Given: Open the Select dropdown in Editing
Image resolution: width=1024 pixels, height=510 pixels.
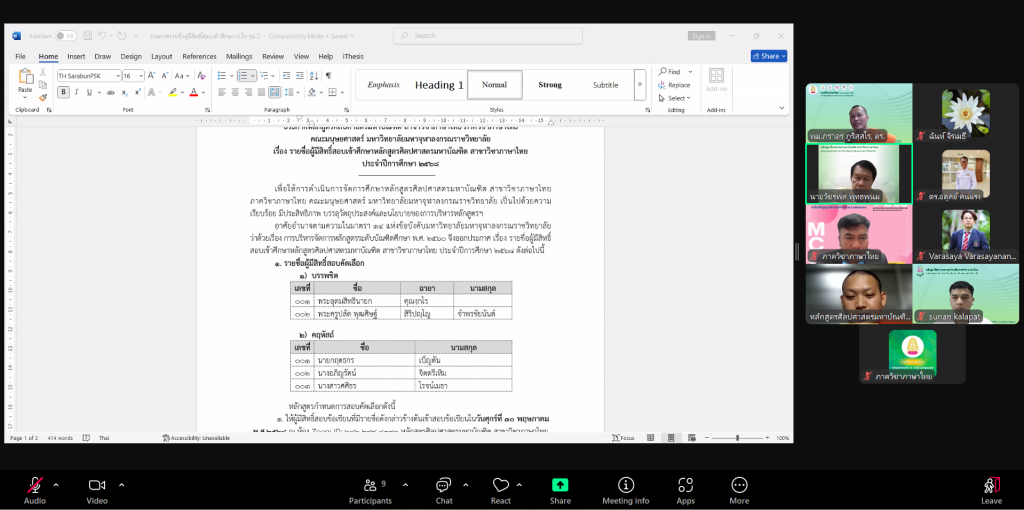Looking at the screenshot, I should pyautogui.click(x=675, y=98).
